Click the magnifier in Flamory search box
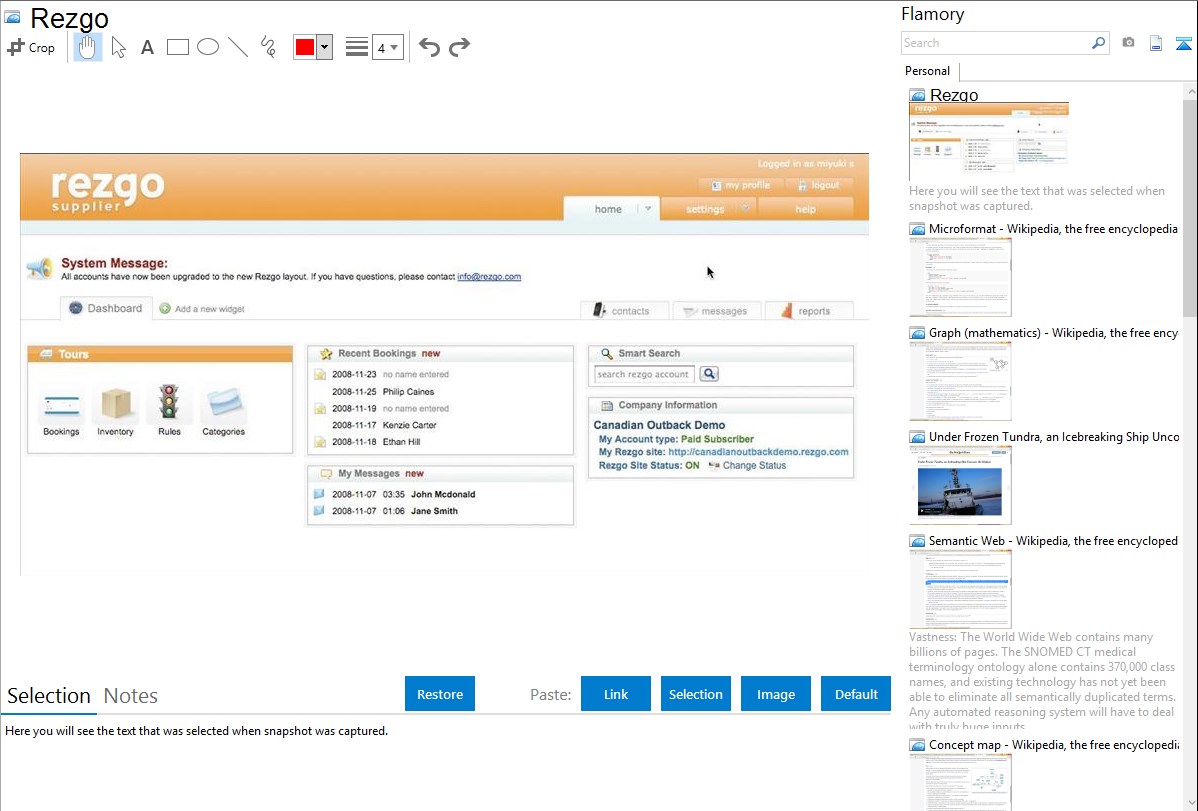 click(x=1098, y=43)
